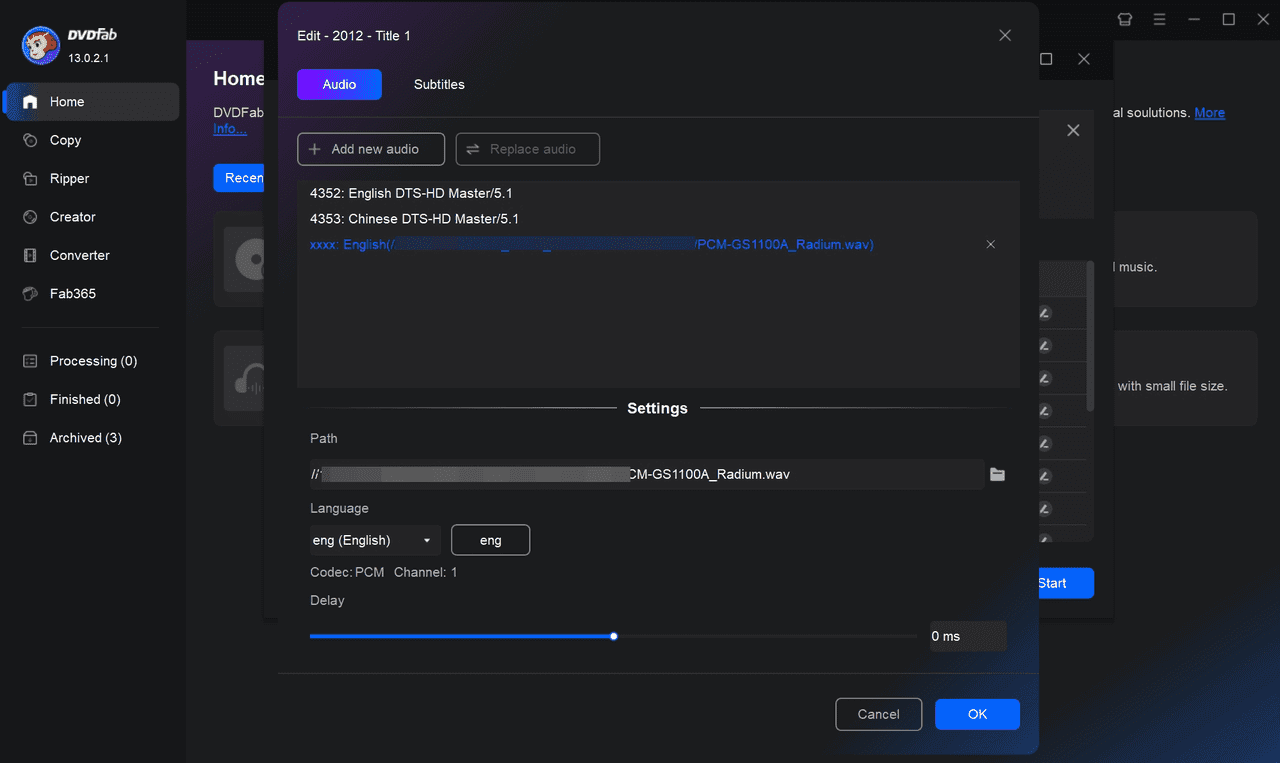1280x763 pixels.
Task: Click the eng language code field
Action: tap(490, 540)
